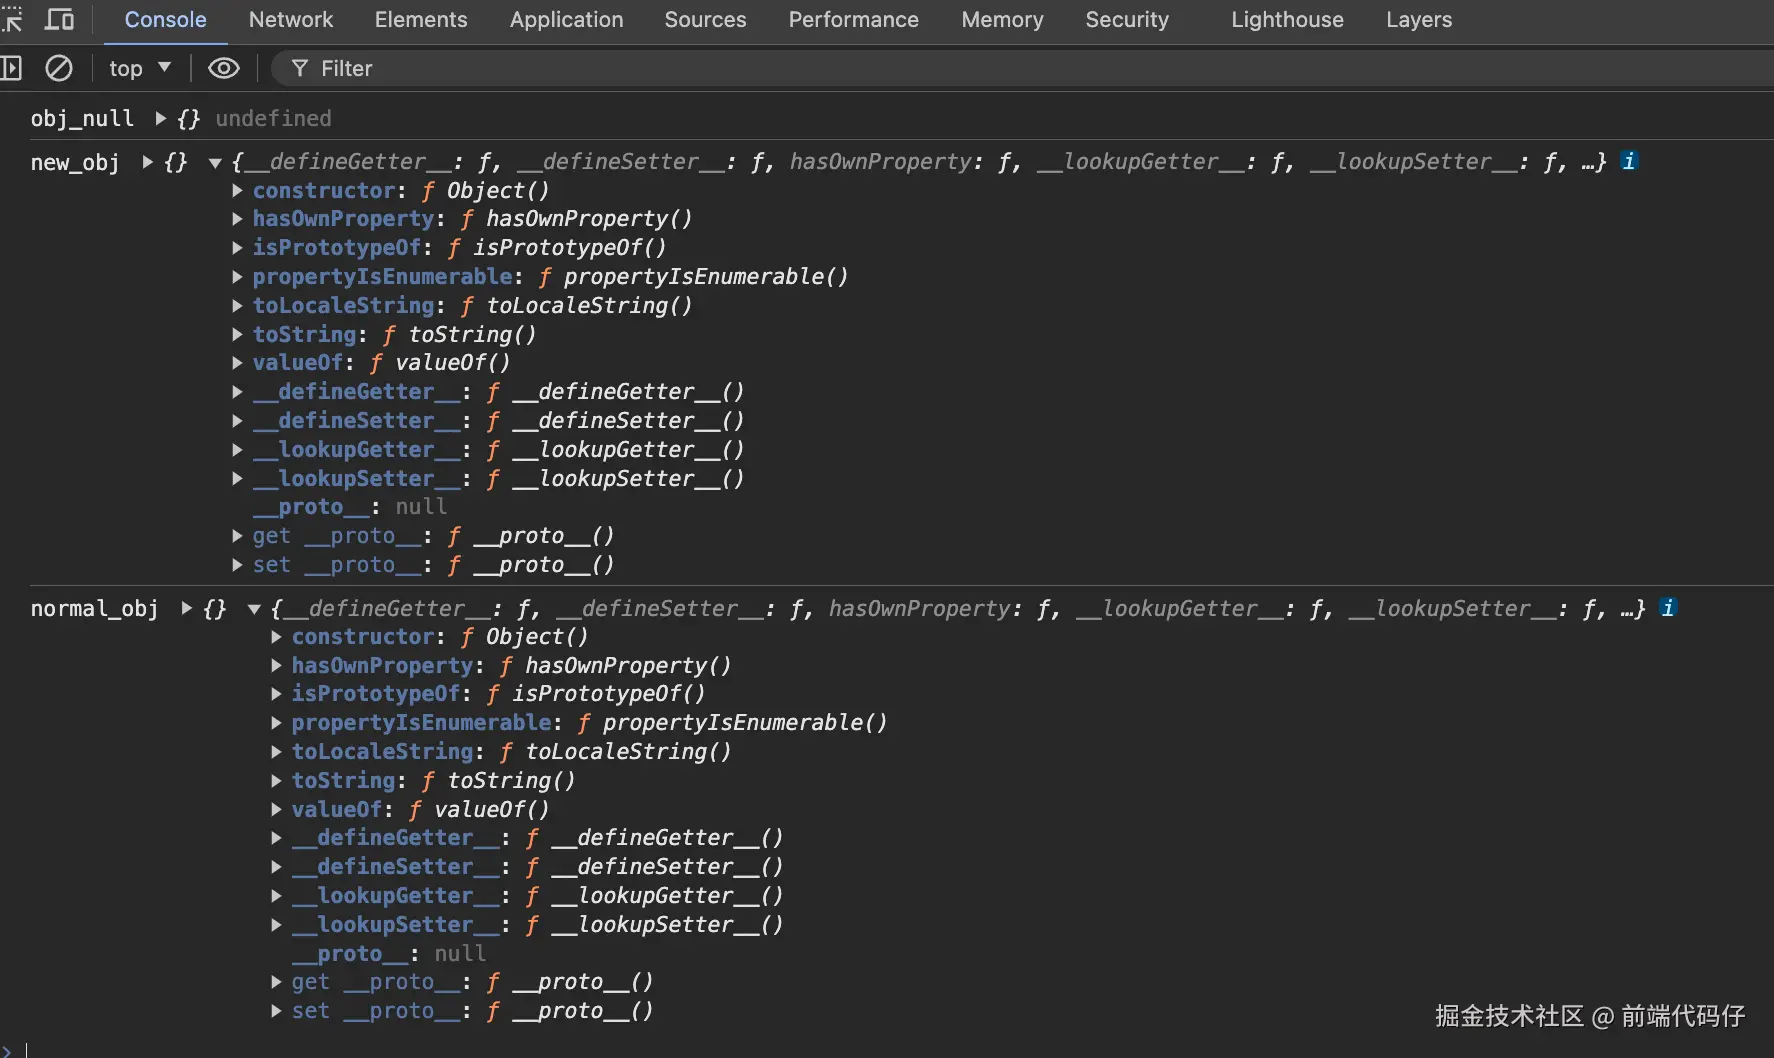Select __proto__: null under normal_obj
The image size is (1774, 1058).
pyautogui.click(x=389, y=953)
